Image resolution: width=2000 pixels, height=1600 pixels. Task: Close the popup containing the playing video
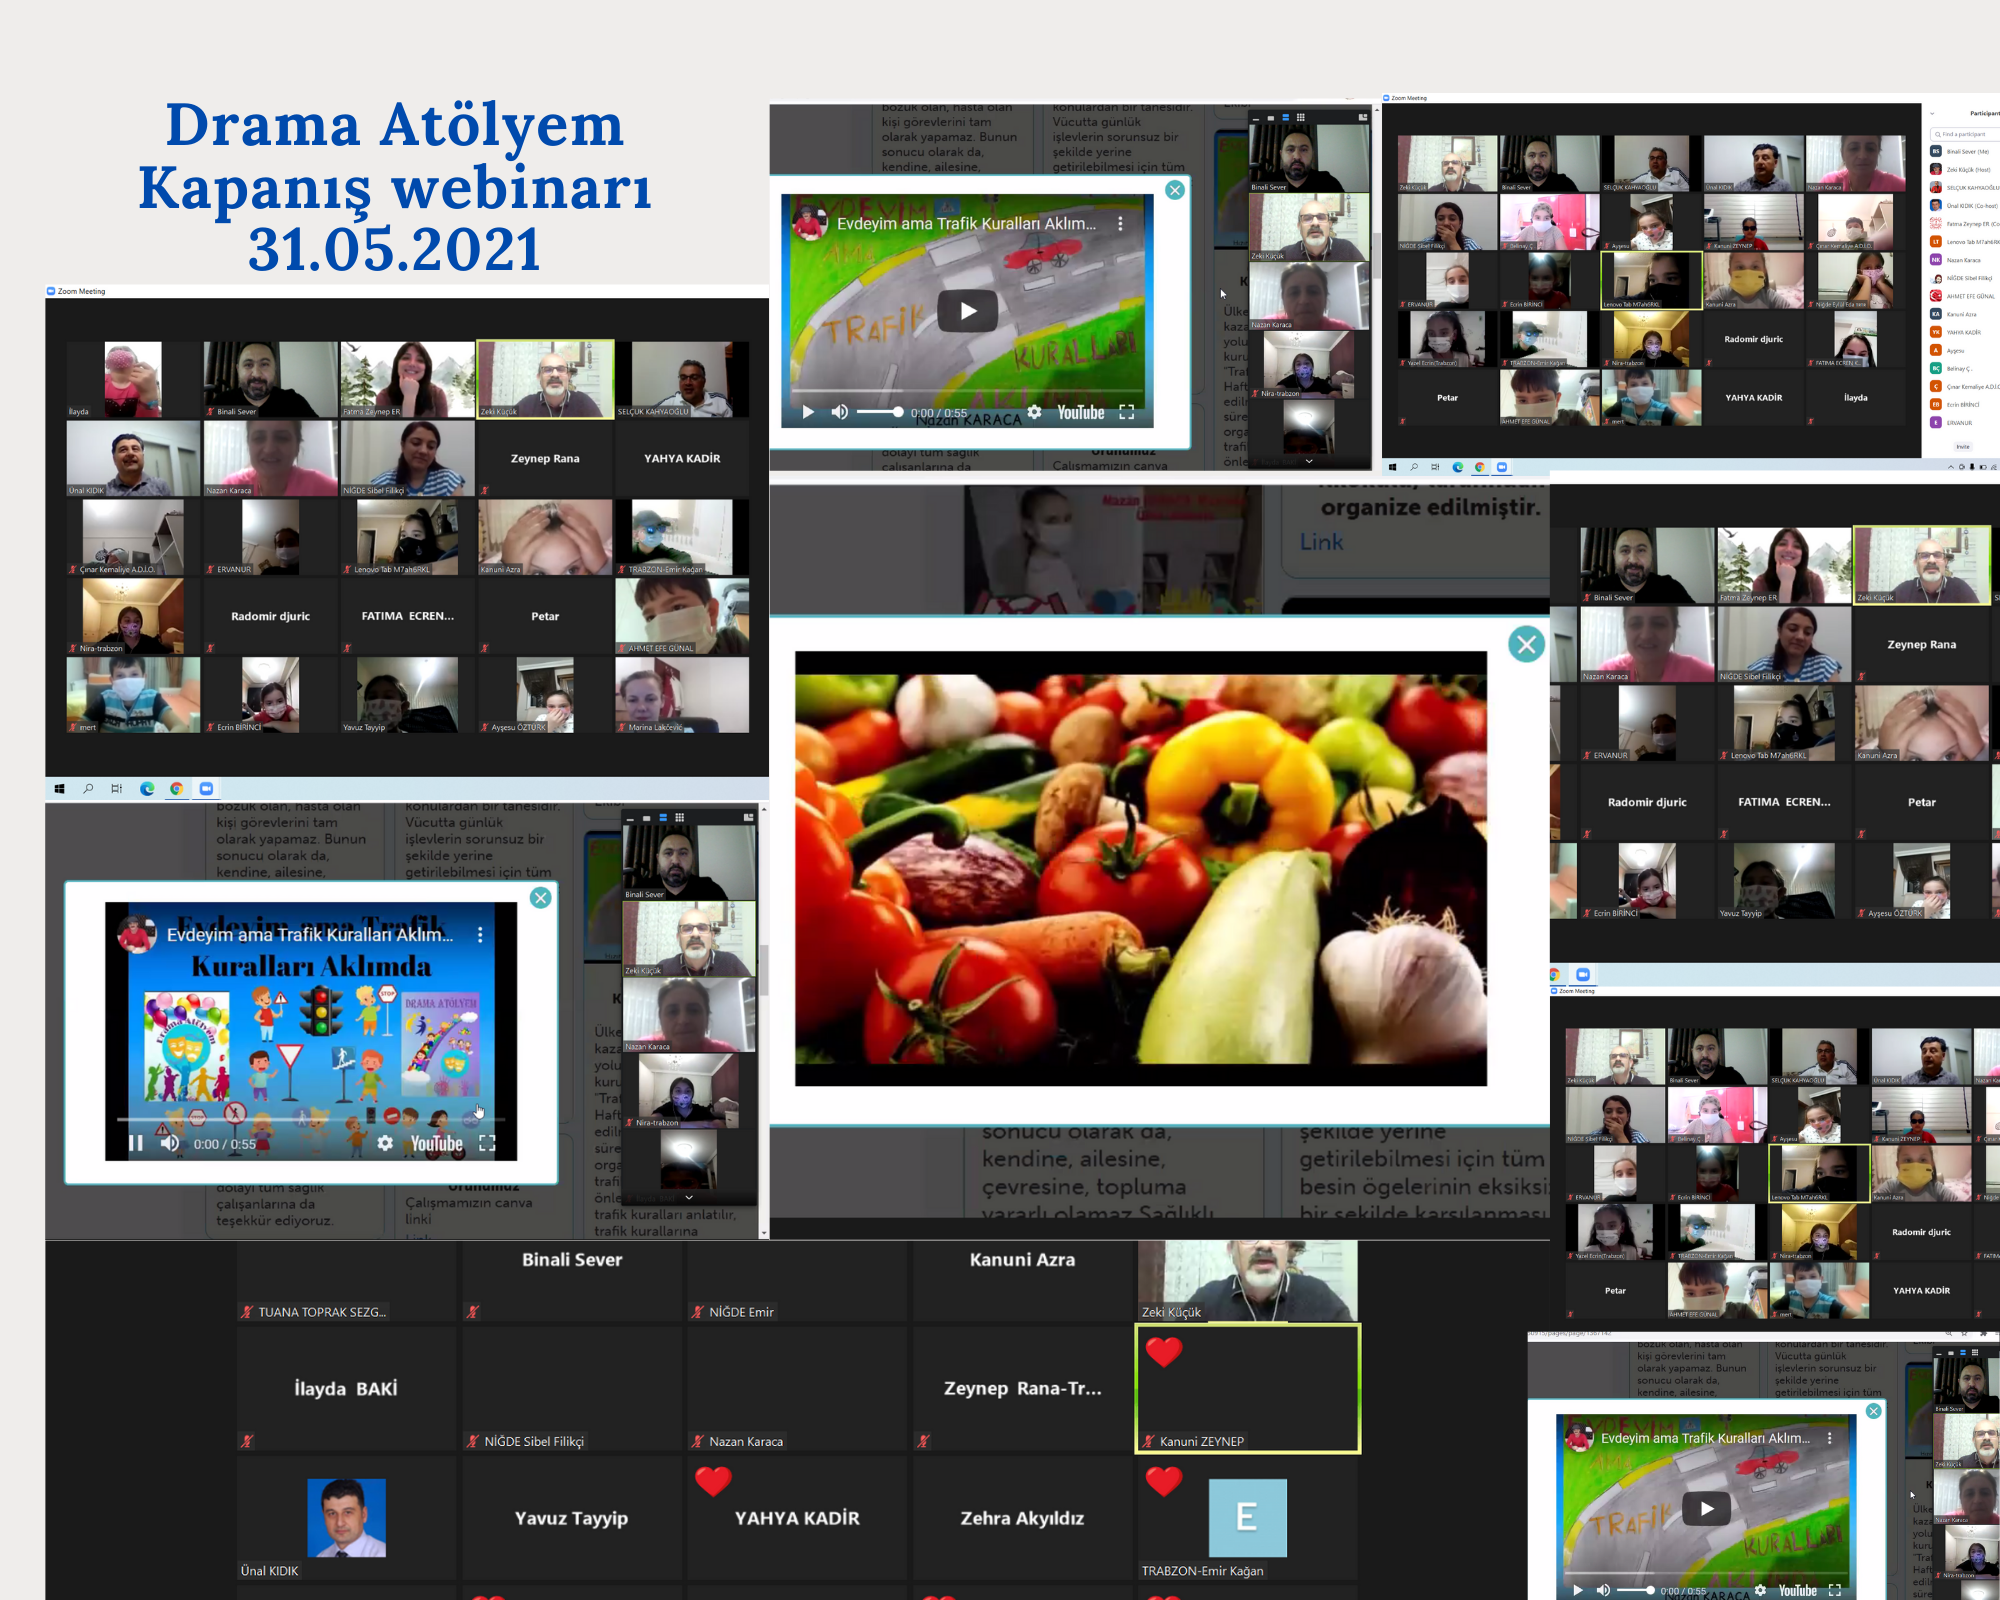point(541,897)
